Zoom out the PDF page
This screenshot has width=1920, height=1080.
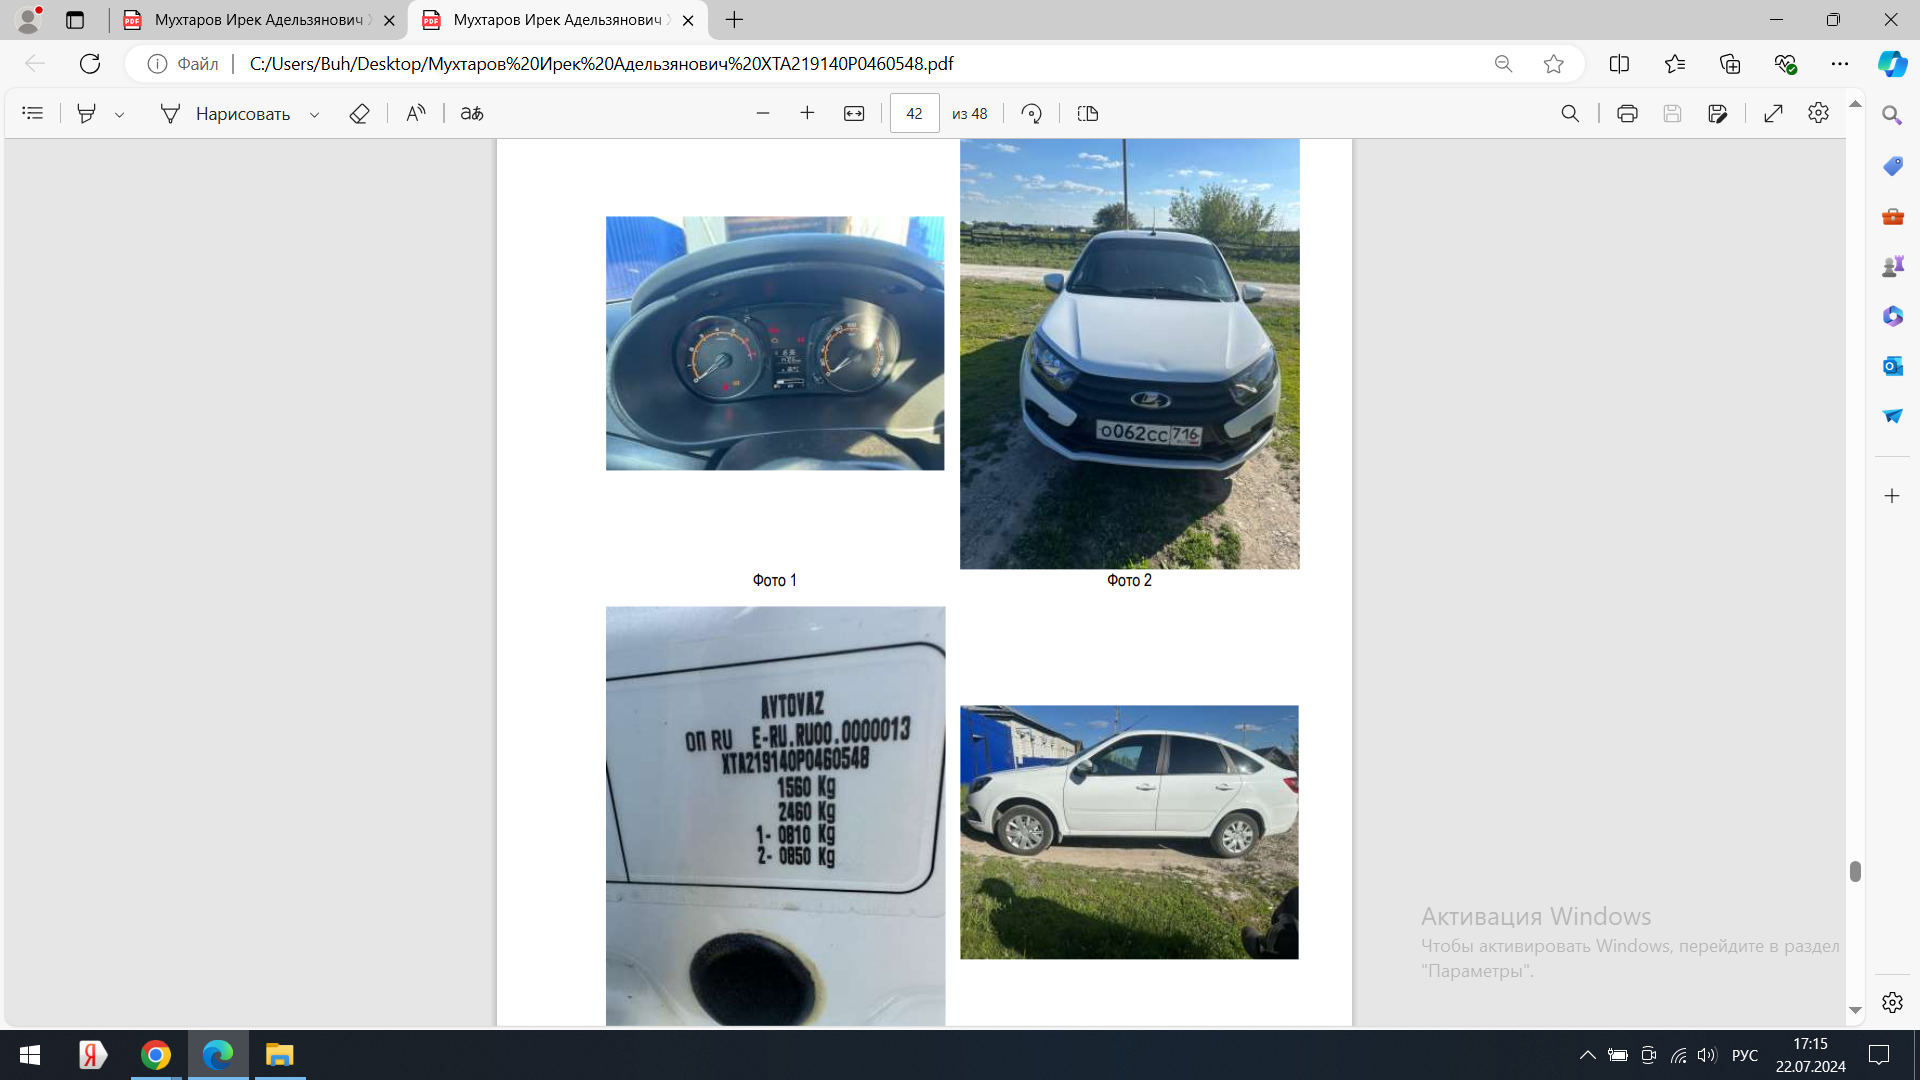click(x=763, y=114)
